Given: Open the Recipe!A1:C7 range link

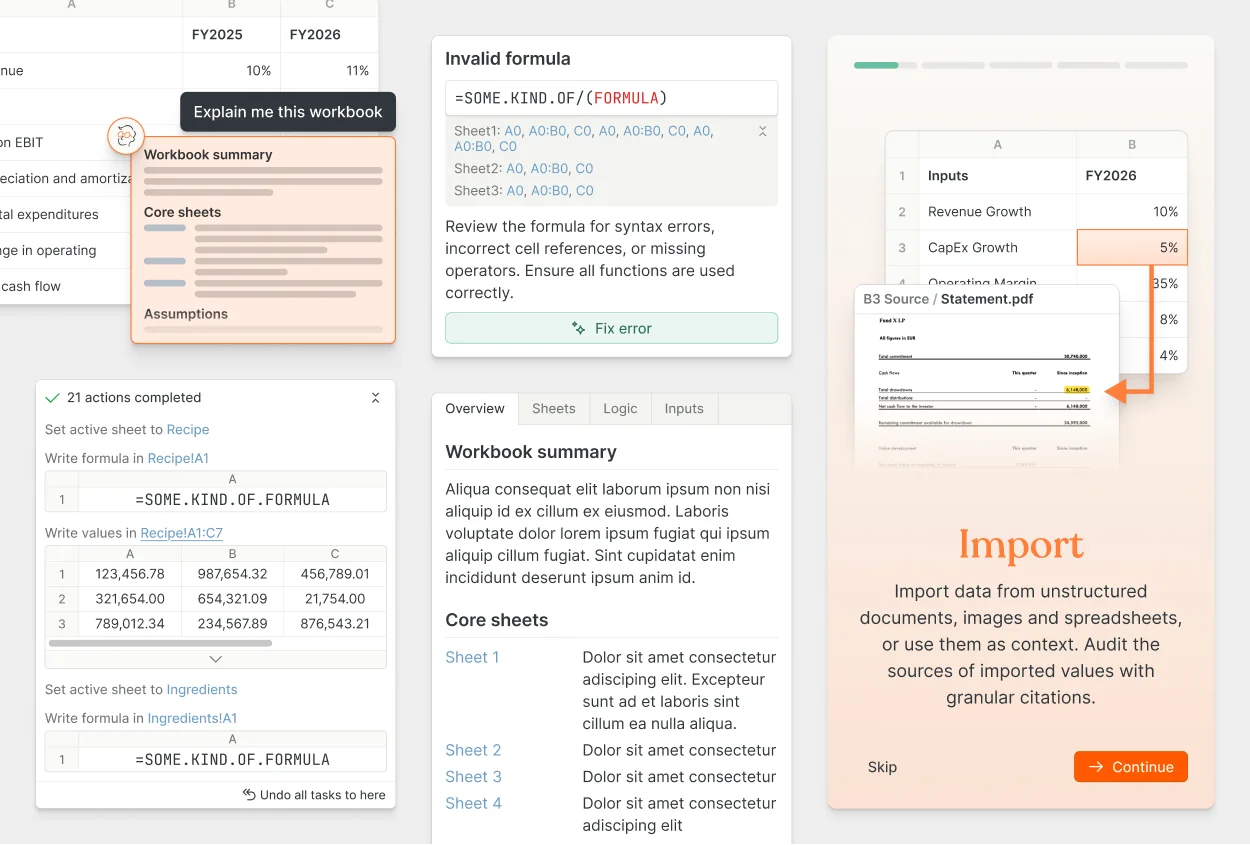Looking at the screenshot, I should pyautogui.click(x=181, y=534).
